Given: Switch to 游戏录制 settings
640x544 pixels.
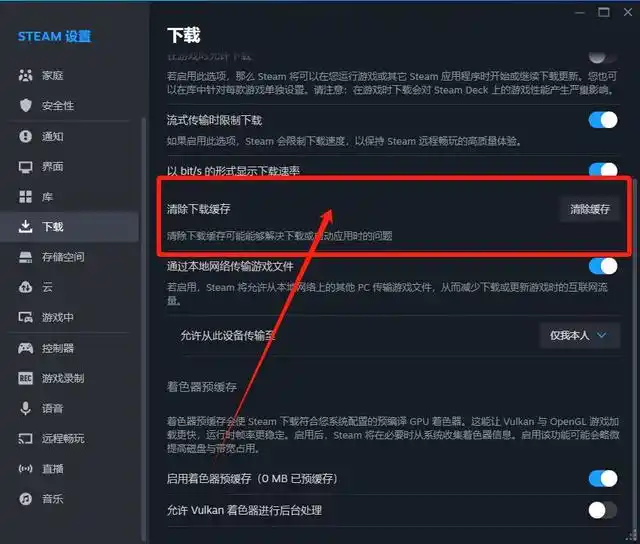Looking at the screenshot, I should click(69, 378).
